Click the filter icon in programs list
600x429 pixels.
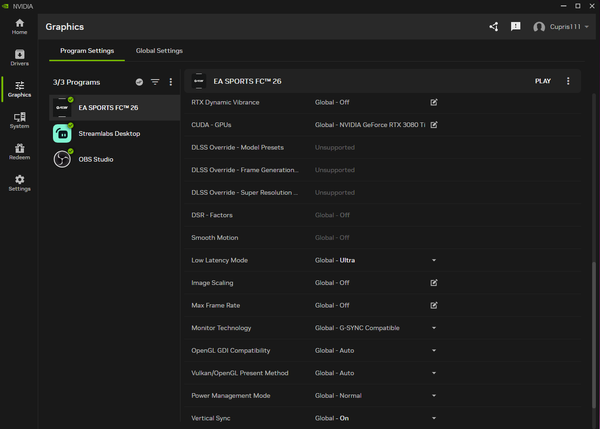[x=155, y=82]
